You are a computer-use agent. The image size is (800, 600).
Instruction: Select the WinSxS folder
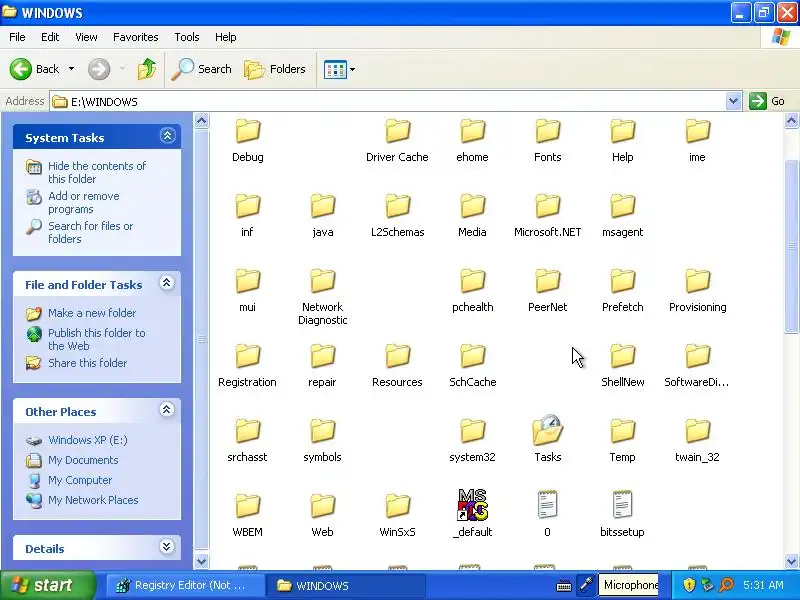click(397, 515)
